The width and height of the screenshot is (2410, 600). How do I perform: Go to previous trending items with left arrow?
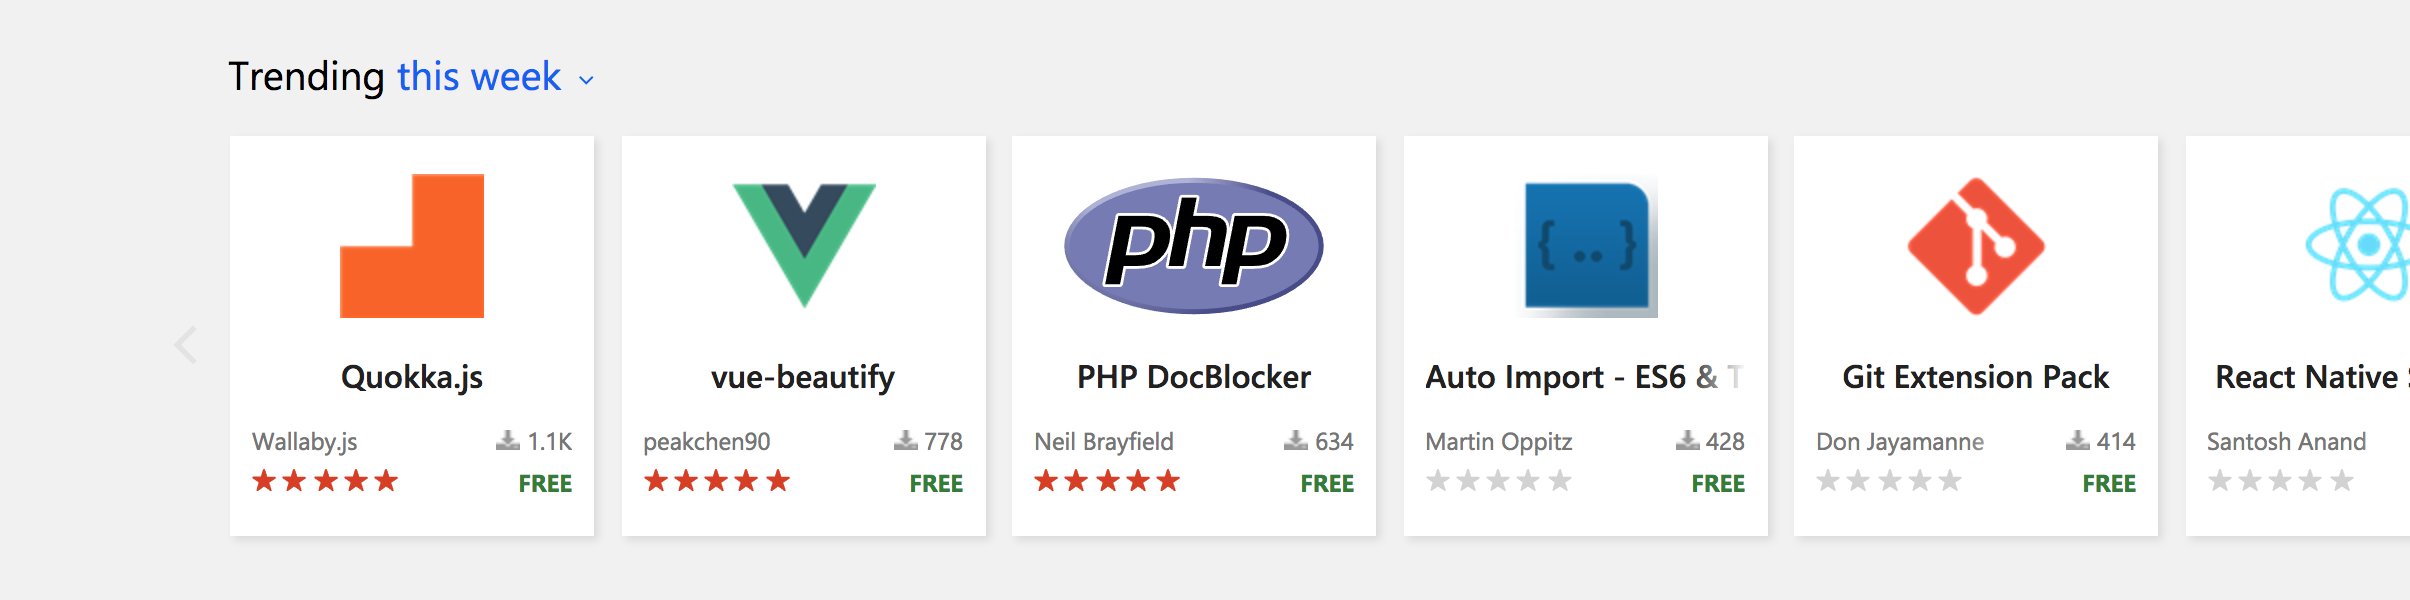186,344
